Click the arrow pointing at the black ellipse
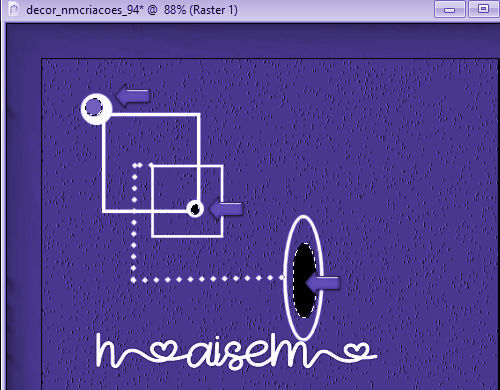The width and height of the screenshot is (500, 390). click(323, 283)
